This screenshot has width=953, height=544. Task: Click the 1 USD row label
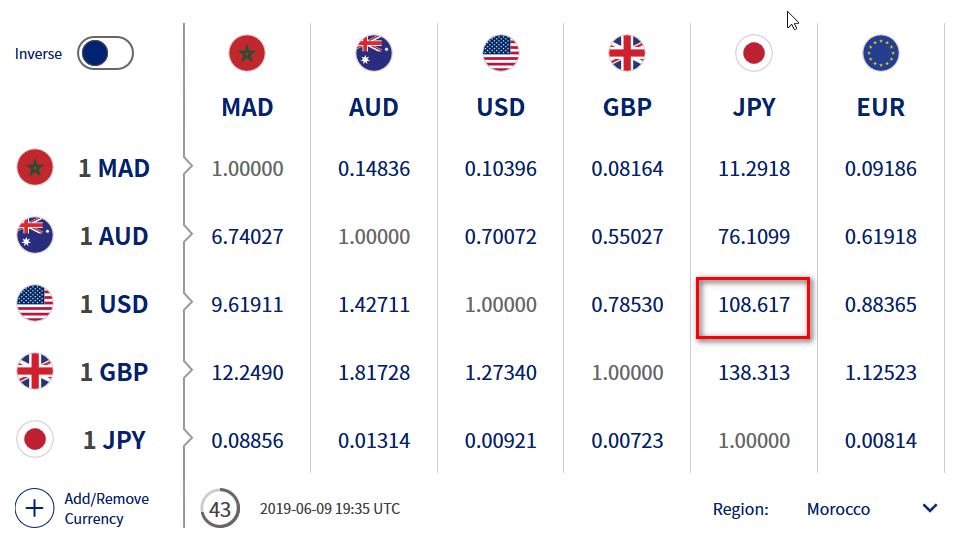[114, 305]
